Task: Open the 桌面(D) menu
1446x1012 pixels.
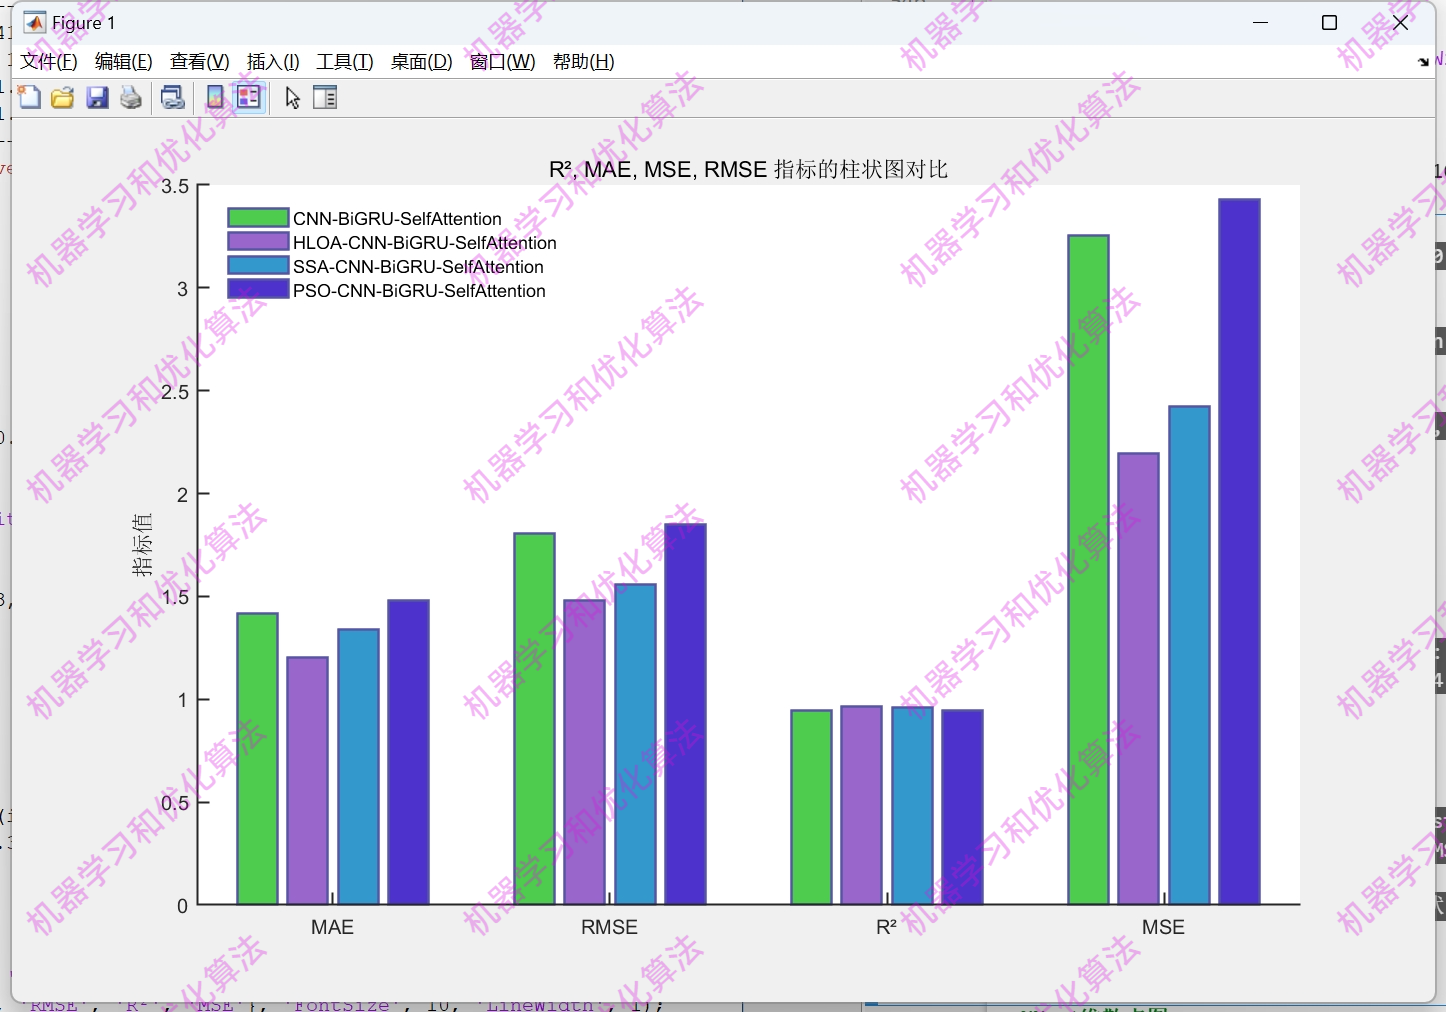Action: click(x=420, y=61)
